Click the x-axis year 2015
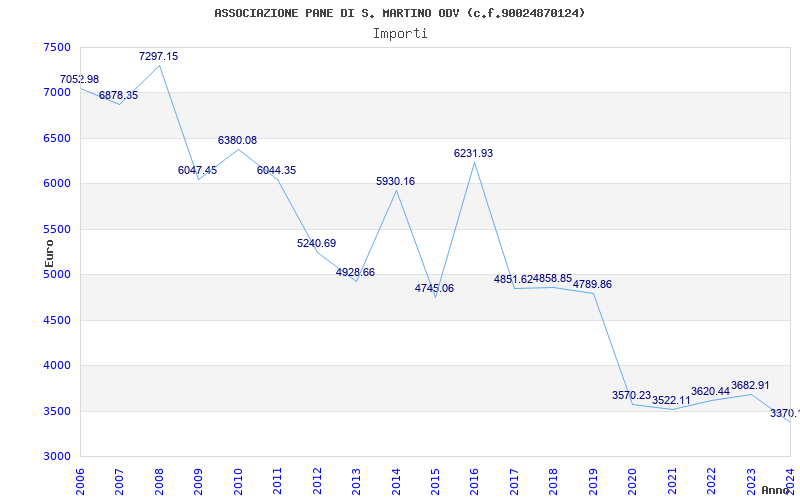The image size is (800, 500). pos(435,481)
